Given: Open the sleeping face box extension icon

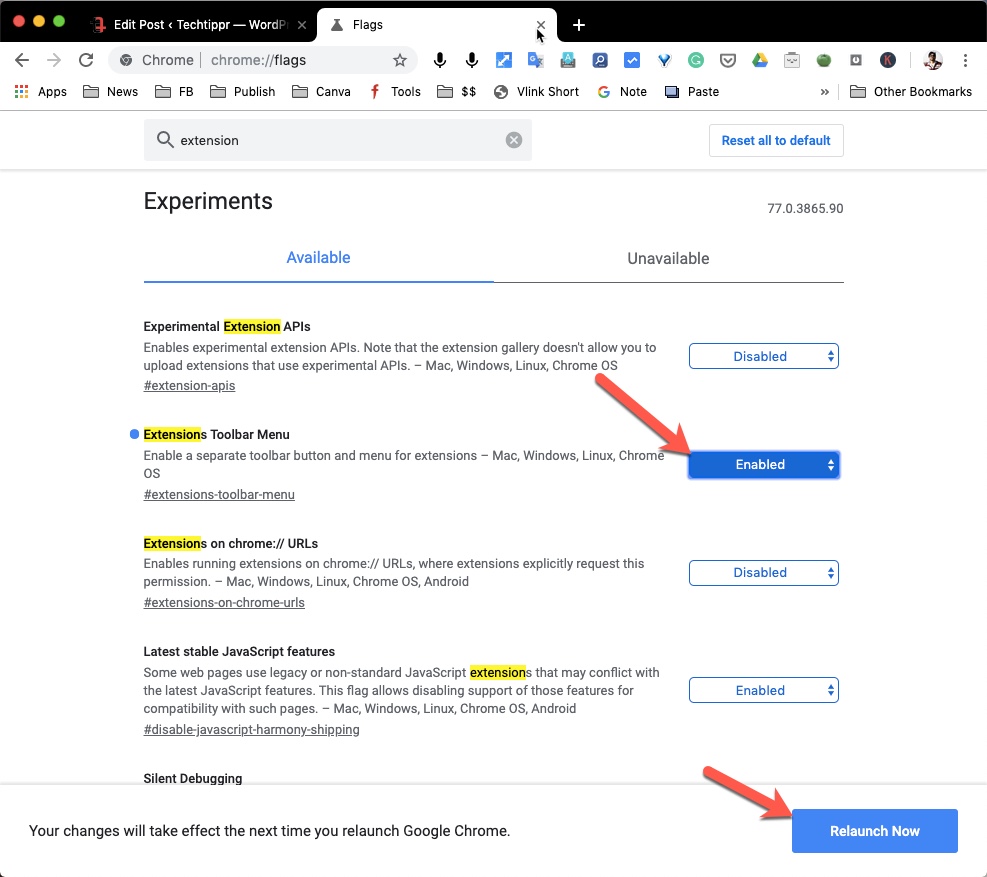Looking at the screenshot, I should (792, 60).
